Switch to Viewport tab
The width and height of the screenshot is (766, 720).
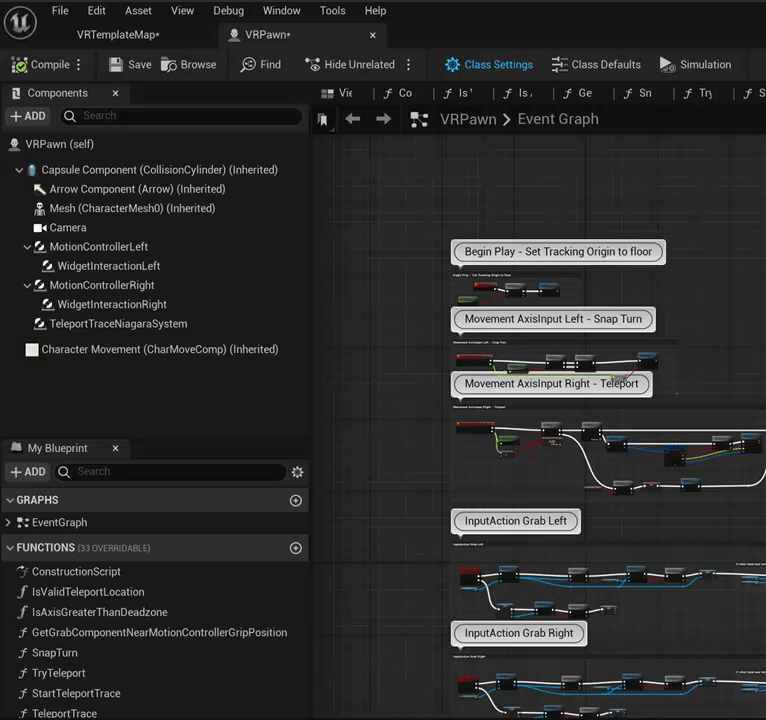tap(337, 93)
